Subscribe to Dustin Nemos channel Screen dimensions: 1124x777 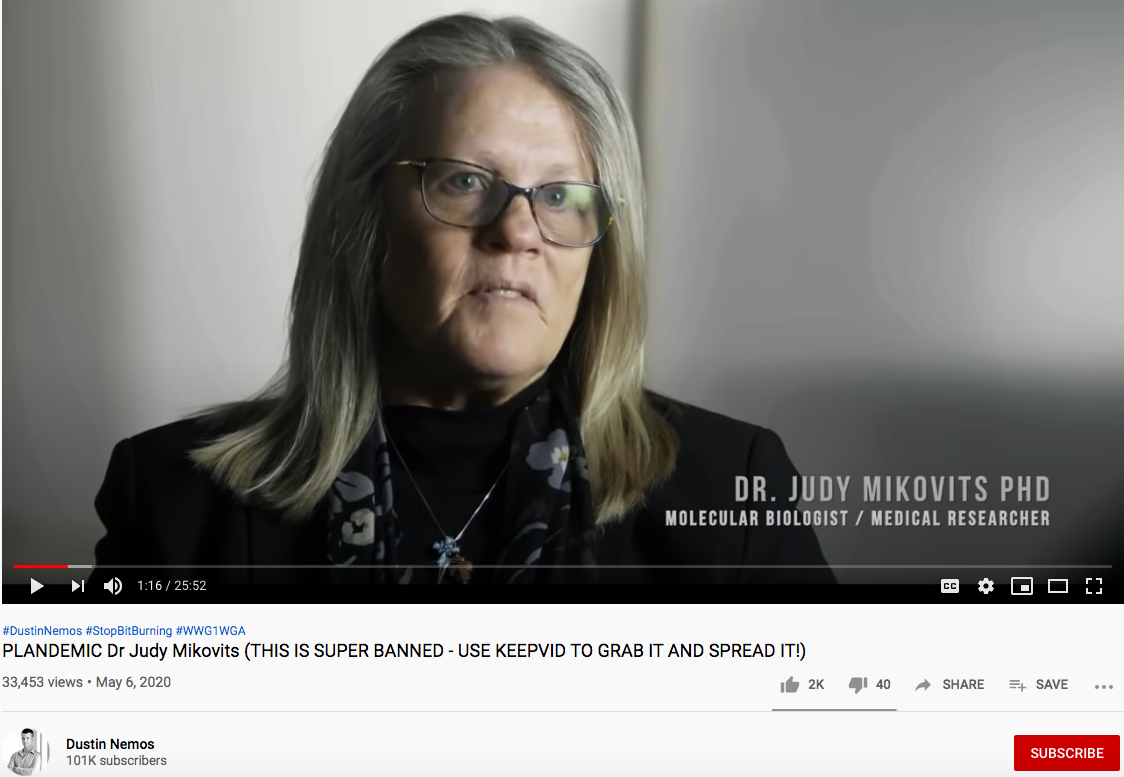point(1067,753)
